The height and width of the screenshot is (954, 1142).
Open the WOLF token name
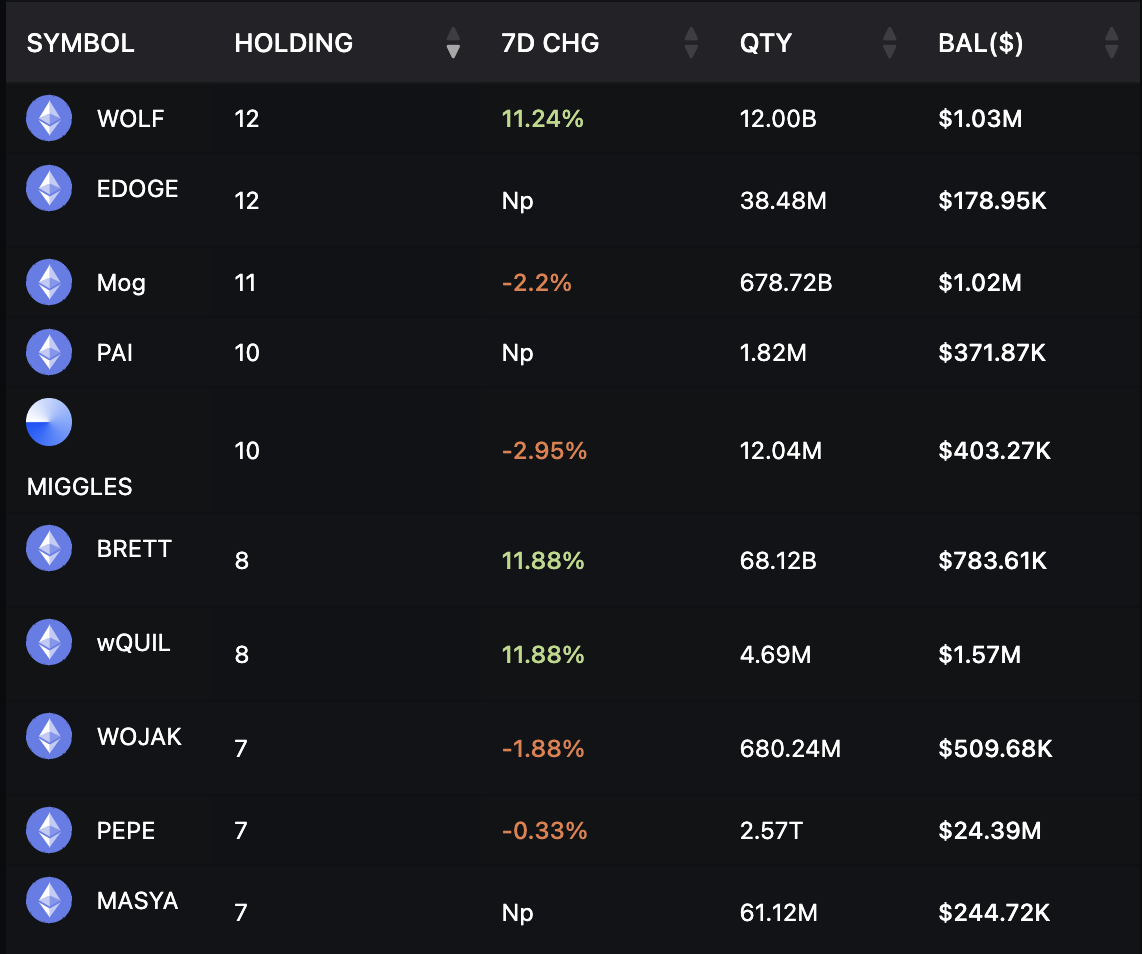130,118
